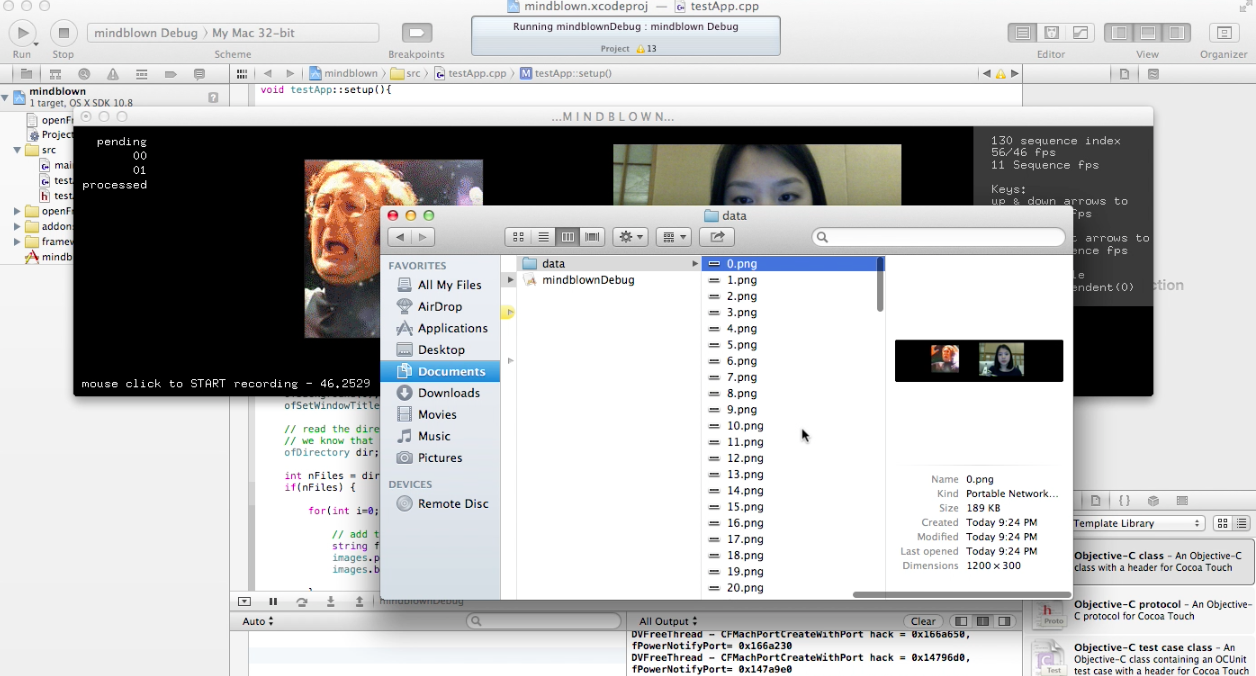Screen dimensions: 1256x676
Task: Jump to previous issue arrow in editor
Action: 986,74
